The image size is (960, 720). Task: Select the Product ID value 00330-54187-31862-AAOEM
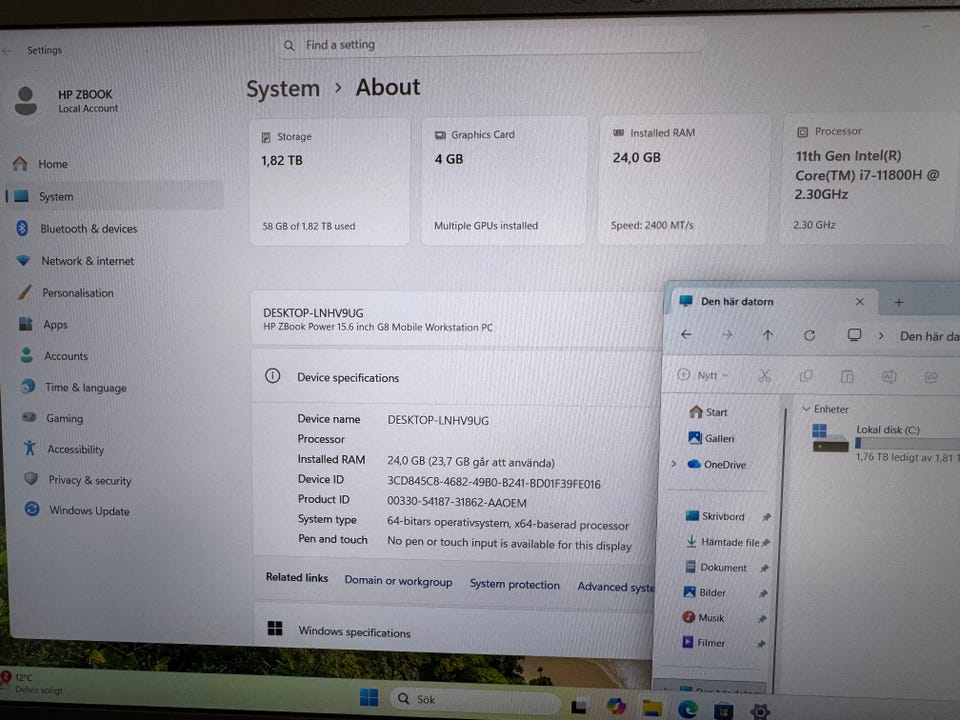pyautogui.click(x=456, y=502)
